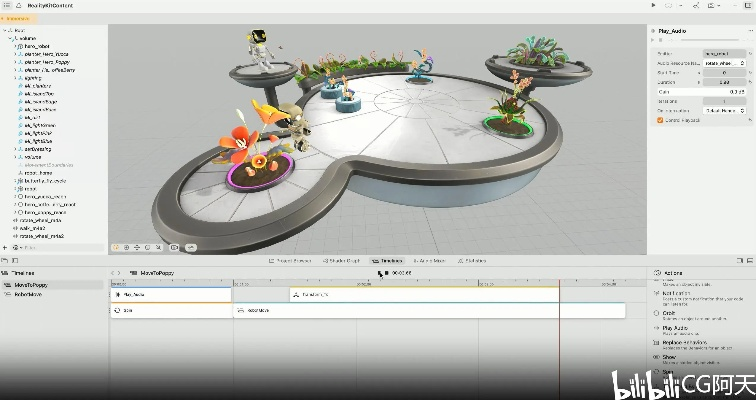This screenshot has width=756, height=400.
Task: Click the play button in top toolbar
Action: 653,5
